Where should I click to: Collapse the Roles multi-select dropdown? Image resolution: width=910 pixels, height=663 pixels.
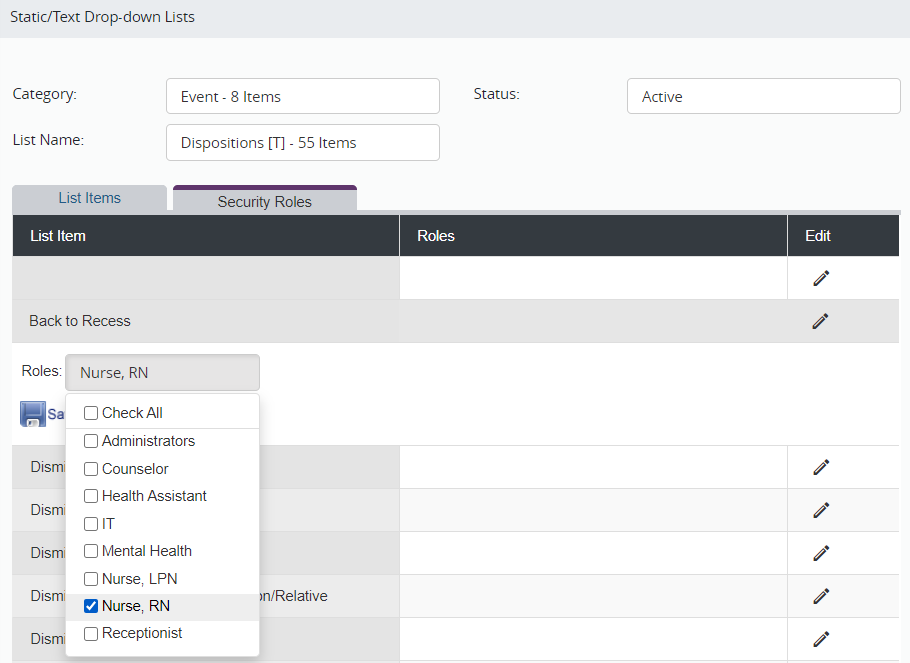[162, 373]
